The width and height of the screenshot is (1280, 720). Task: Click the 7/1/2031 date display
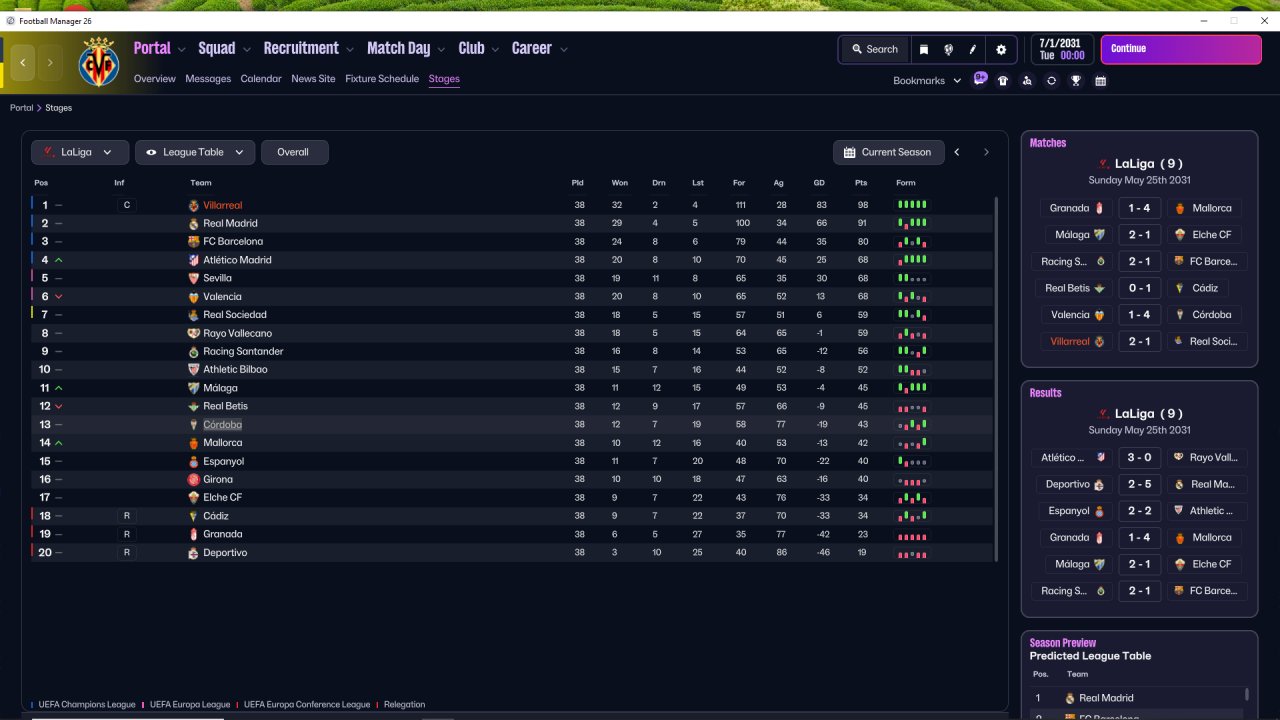(1062, 49)
